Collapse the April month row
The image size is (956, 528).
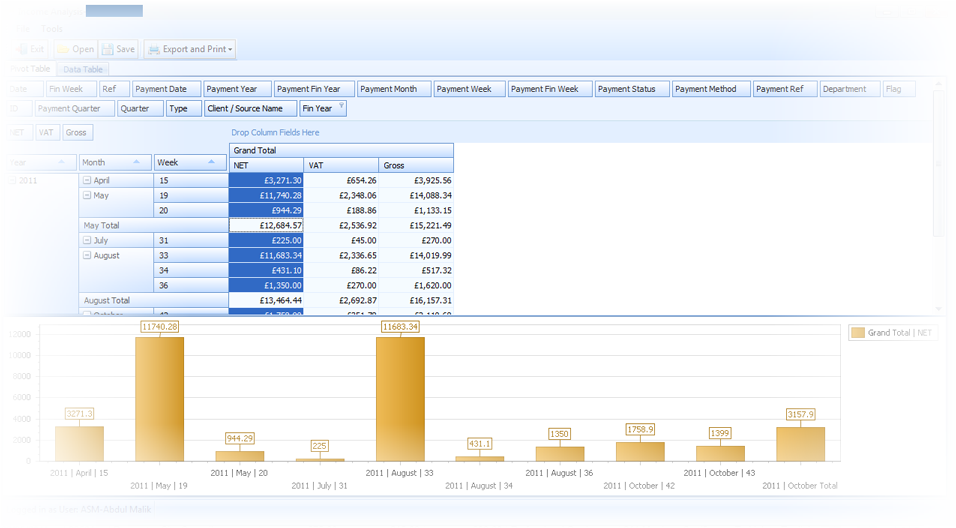87,181
